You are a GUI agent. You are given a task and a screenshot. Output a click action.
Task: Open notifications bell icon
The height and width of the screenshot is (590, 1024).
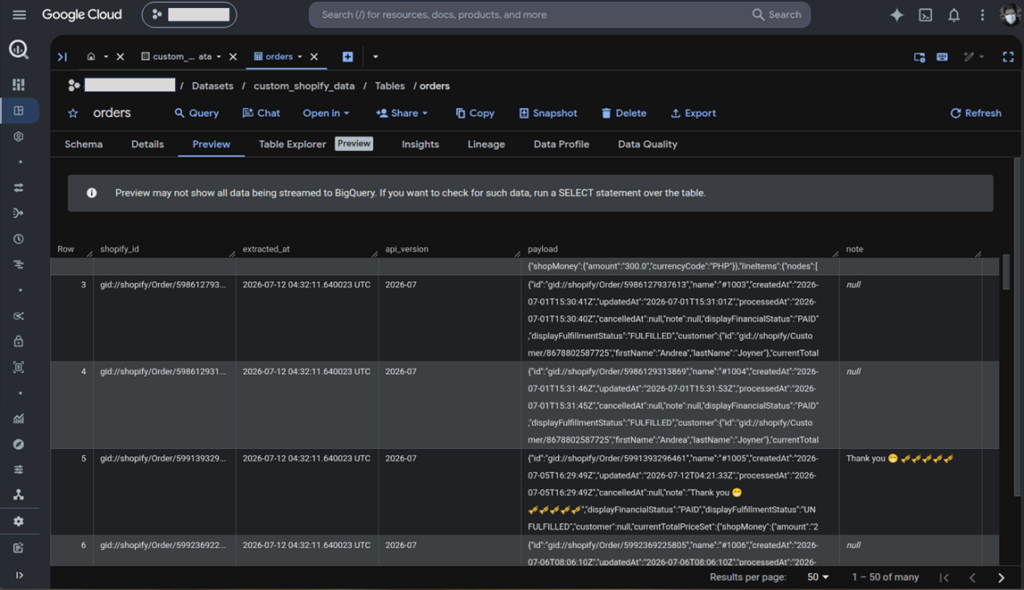coord(954,15)
